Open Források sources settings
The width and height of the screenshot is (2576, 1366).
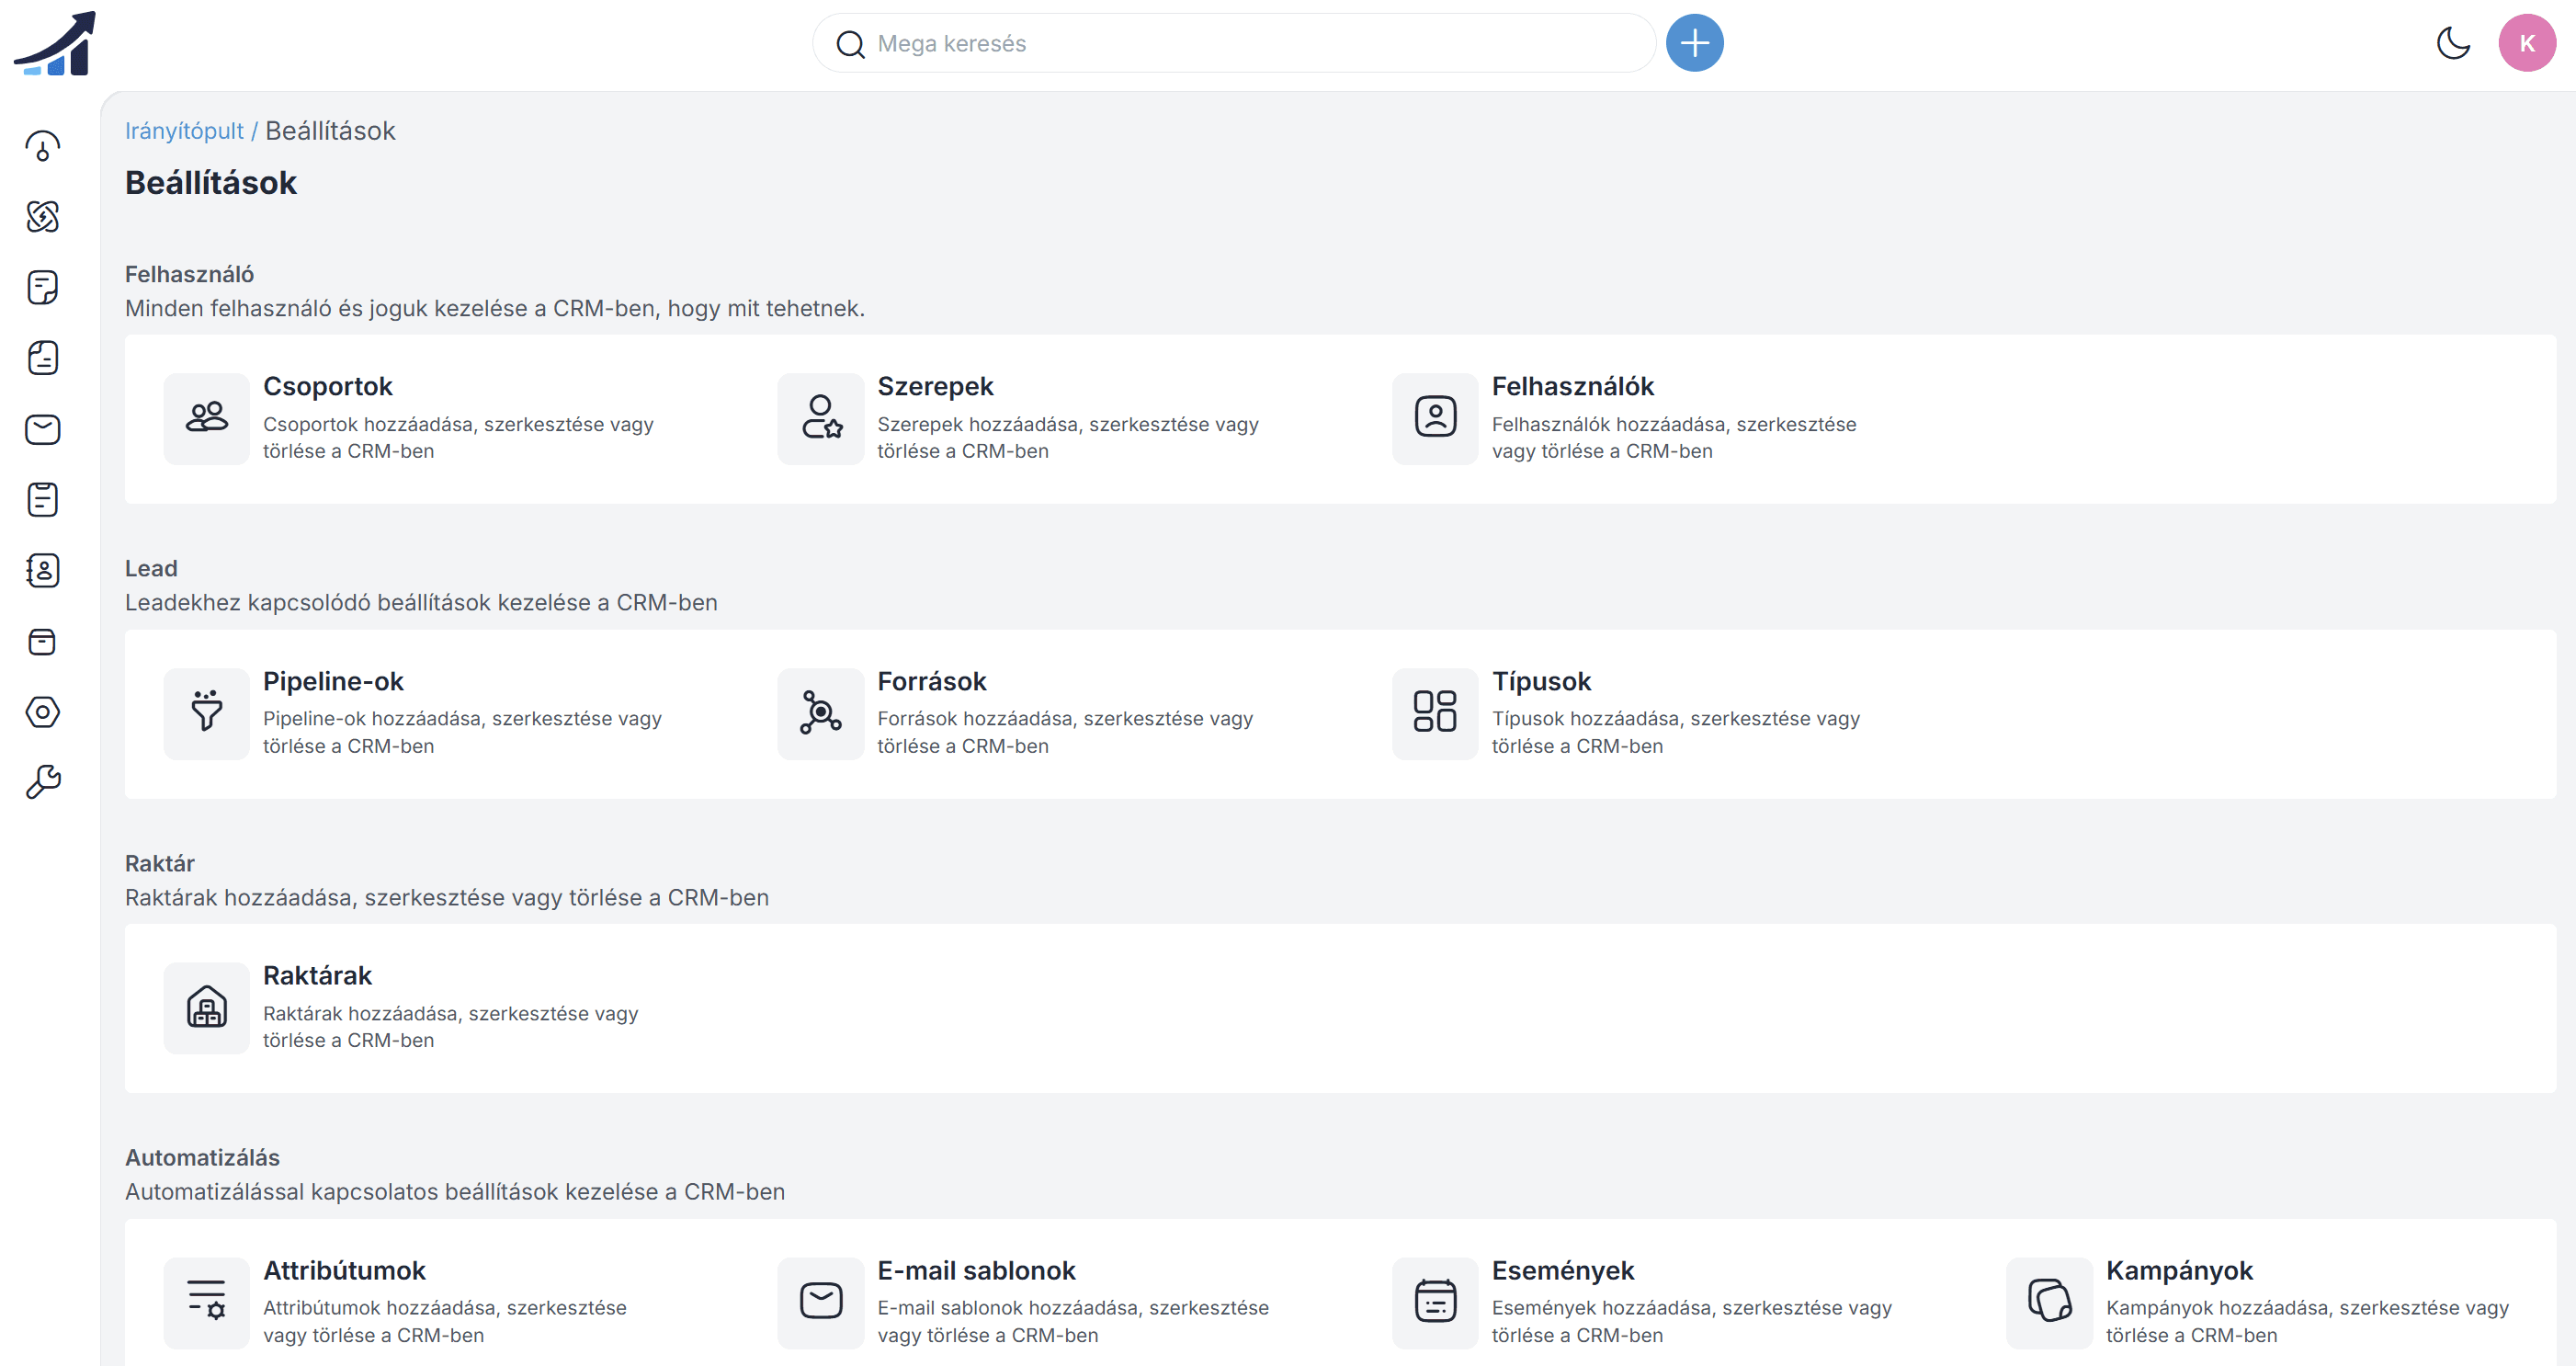point(931,682)
